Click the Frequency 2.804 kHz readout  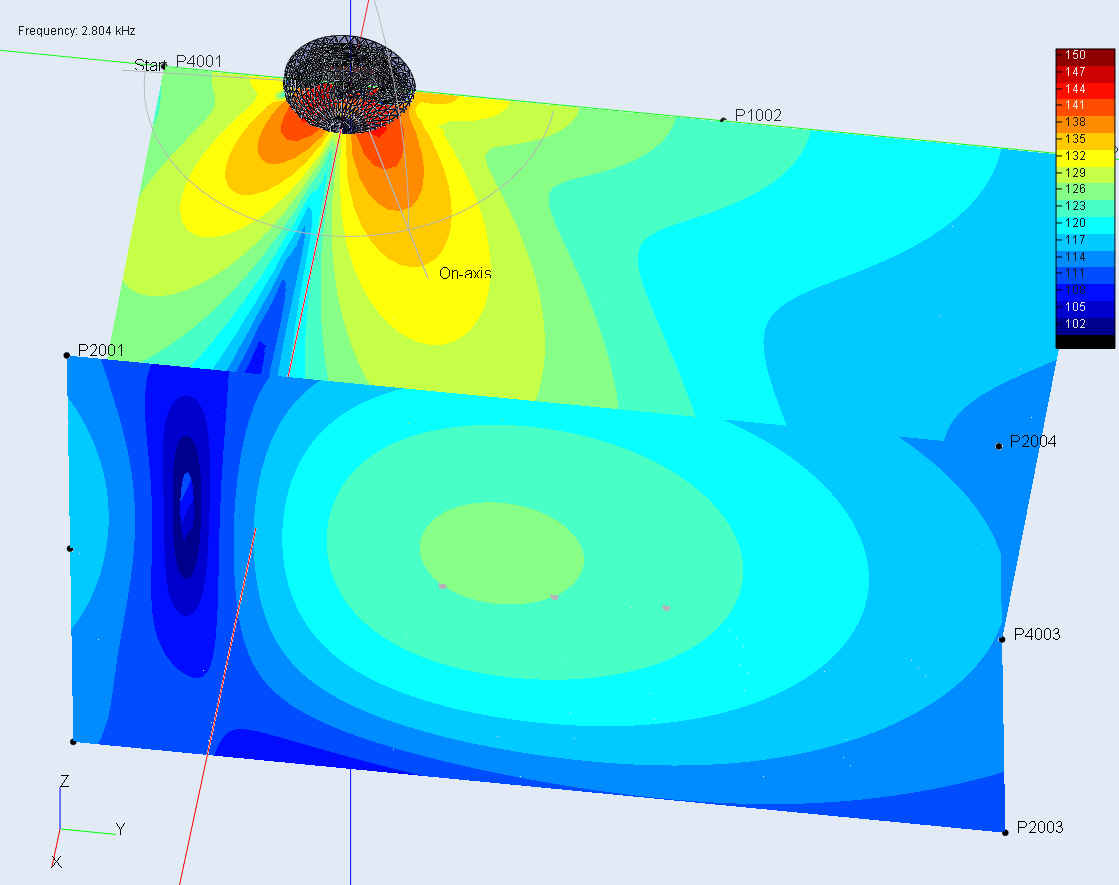click(77, 31)
